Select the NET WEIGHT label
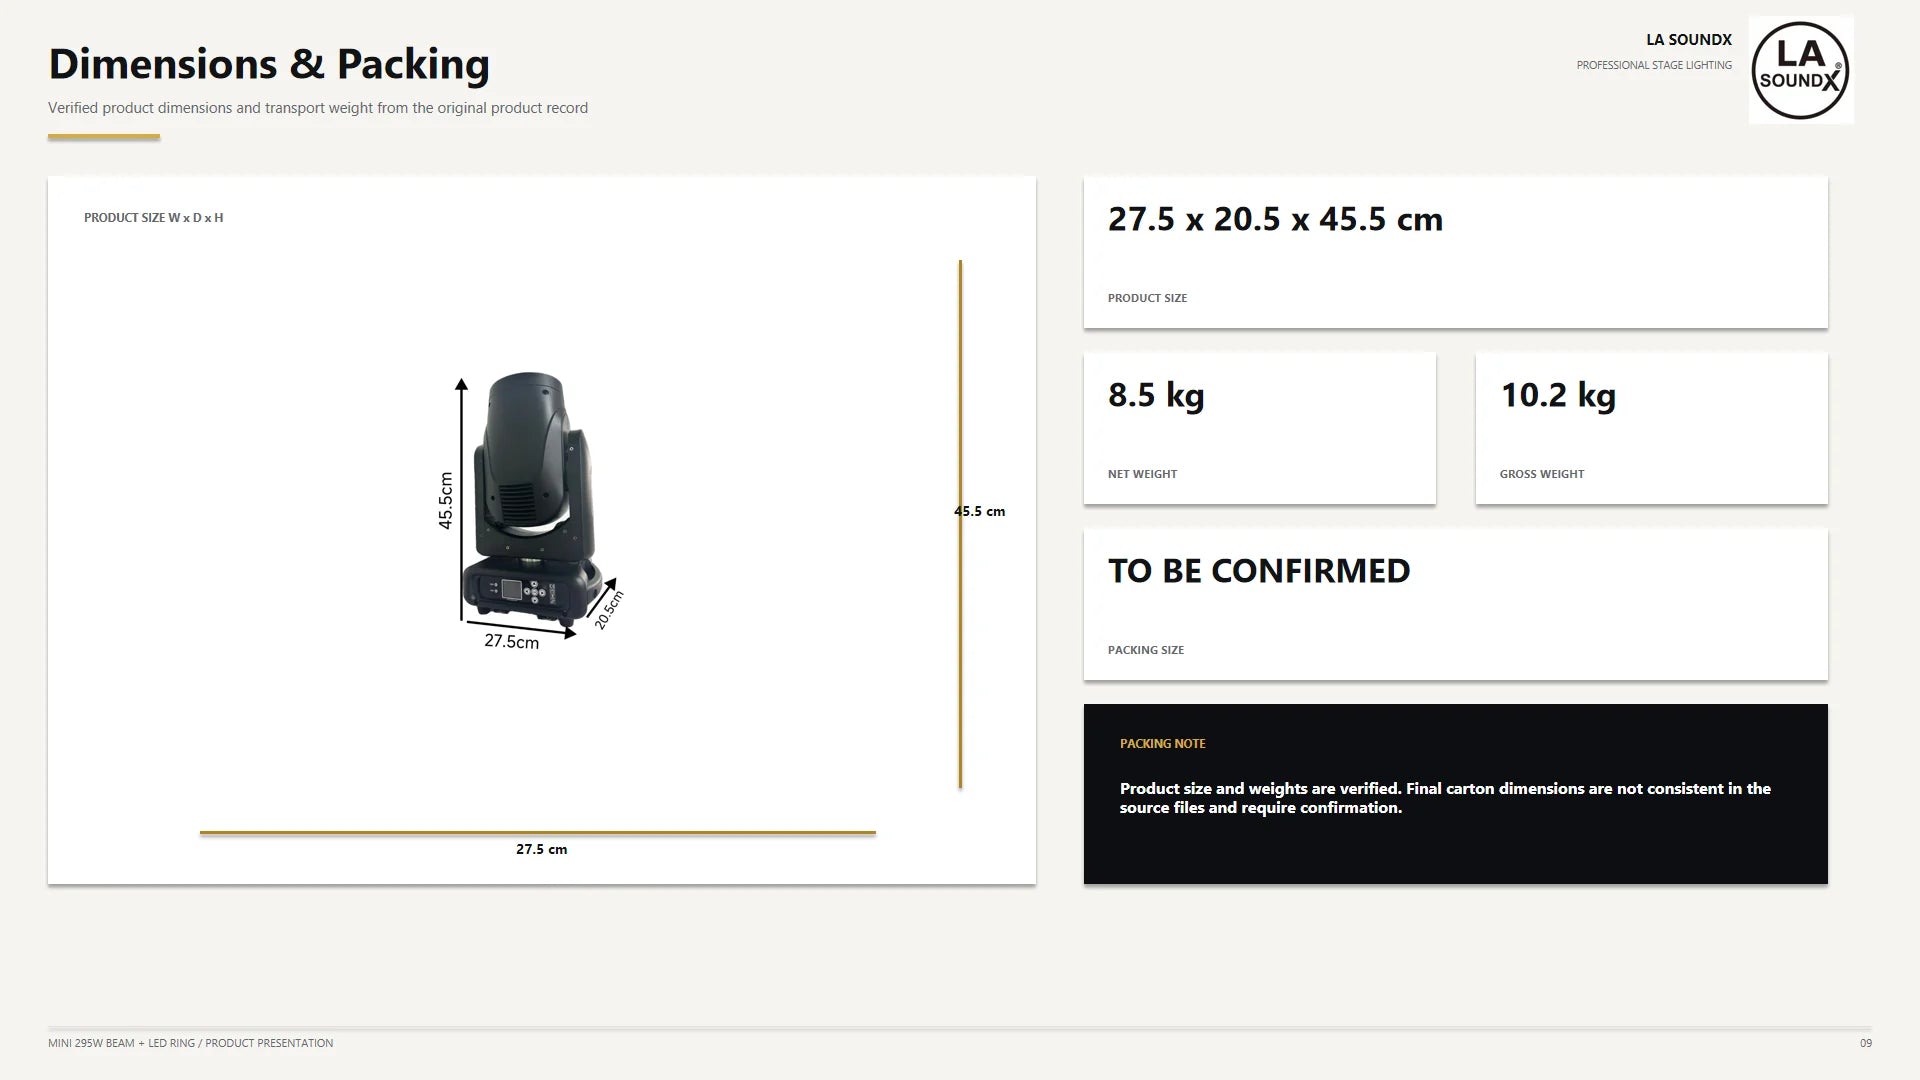The width and height of the screenshot is (1920, 1080). pos(1142,474)
